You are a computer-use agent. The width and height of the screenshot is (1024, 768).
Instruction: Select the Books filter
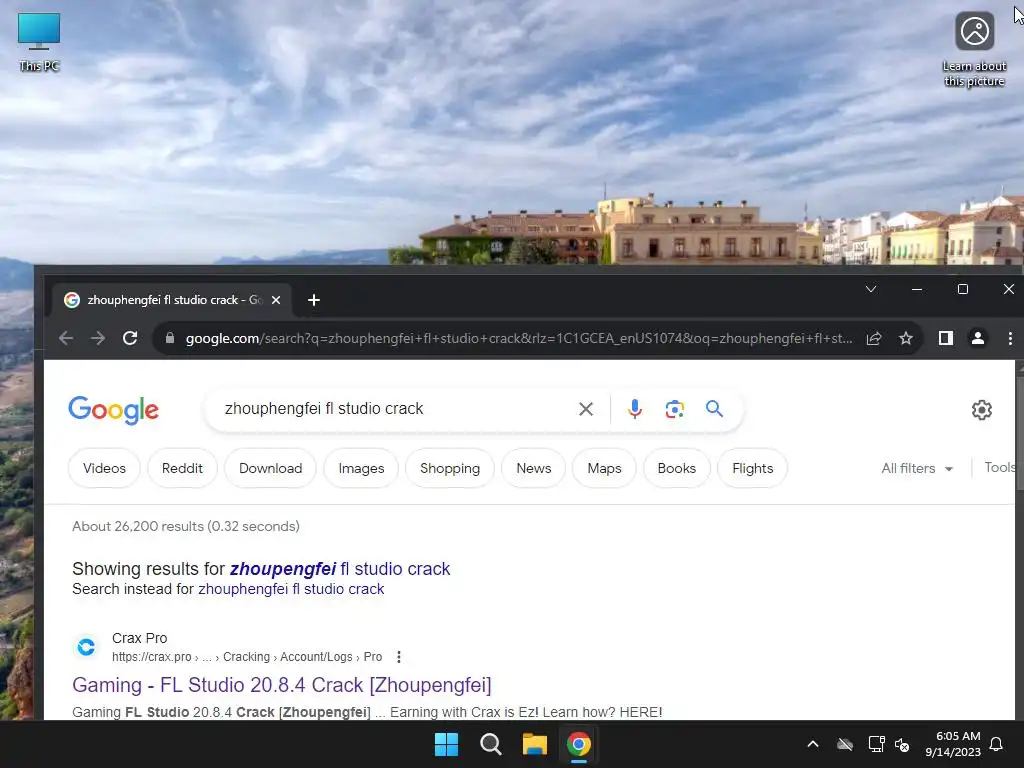point(677,468)
